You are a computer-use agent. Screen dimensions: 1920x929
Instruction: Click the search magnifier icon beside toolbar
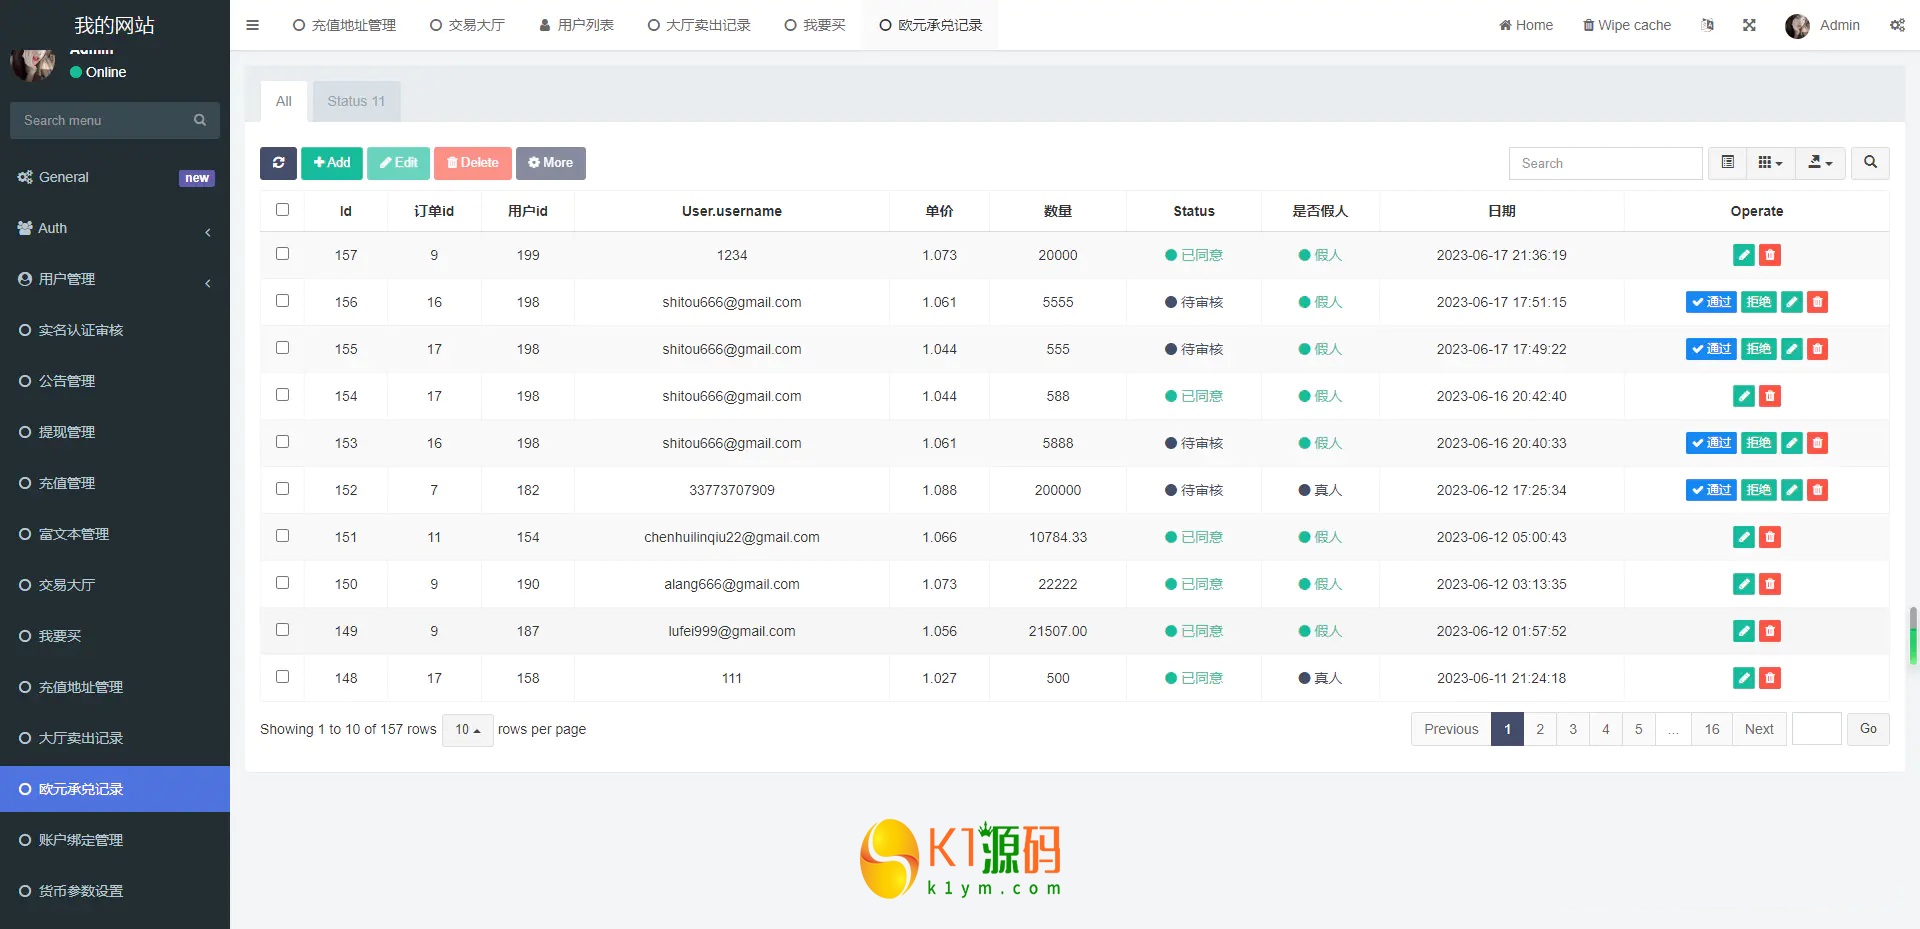pos(1870,163)
